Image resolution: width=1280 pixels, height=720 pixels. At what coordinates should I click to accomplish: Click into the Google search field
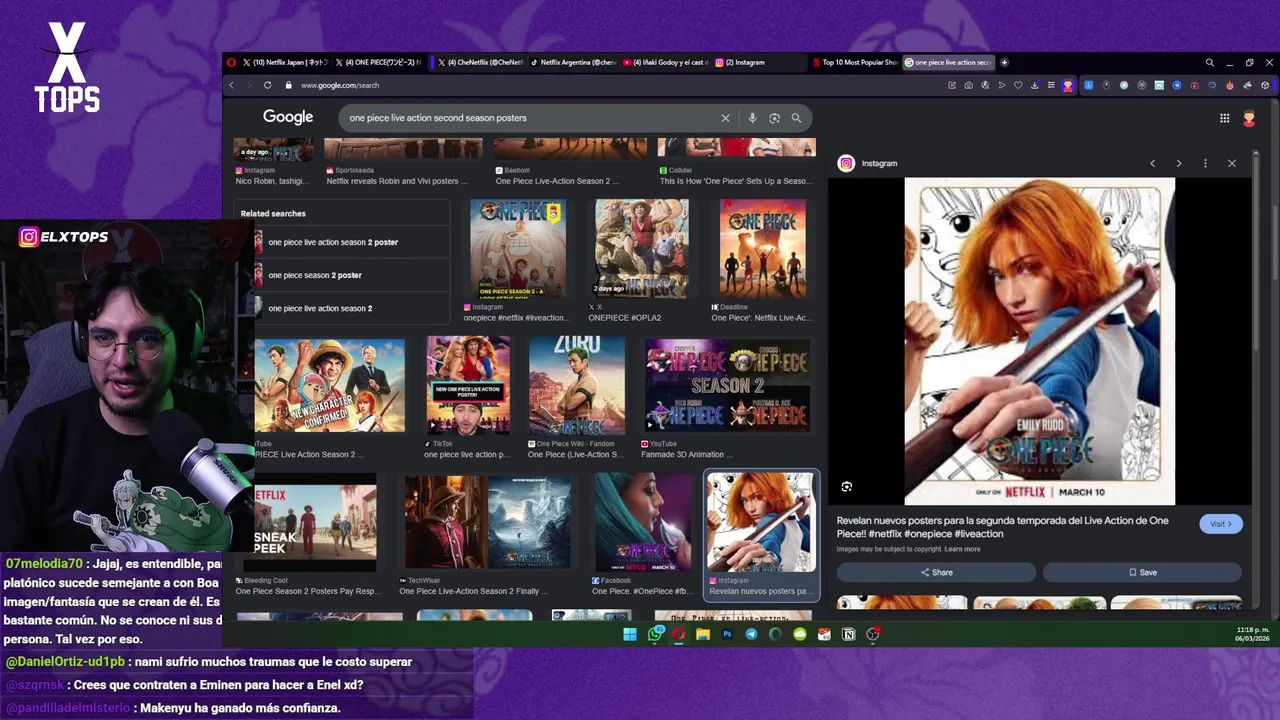pyautogui.click(x=530, y=118)
